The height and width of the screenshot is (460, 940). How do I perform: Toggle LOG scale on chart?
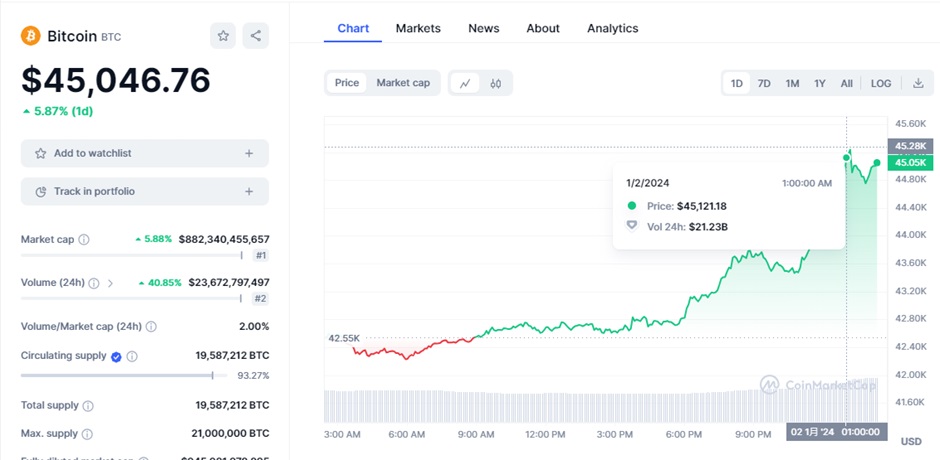click(881, 83)
